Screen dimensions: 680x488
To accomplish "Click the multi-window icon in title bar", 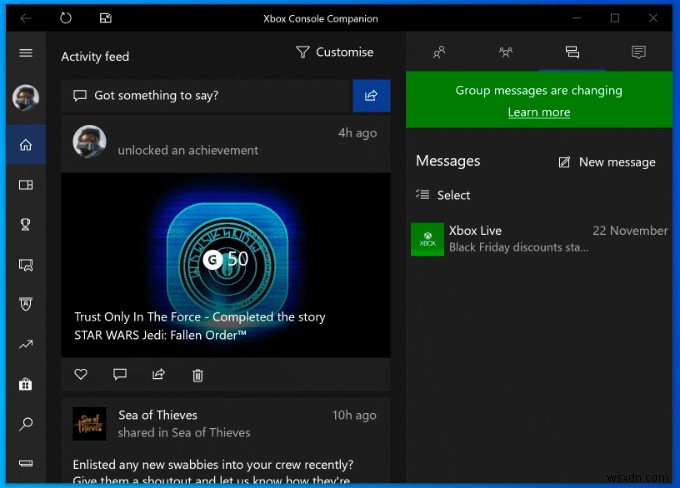I will point(105,18).
